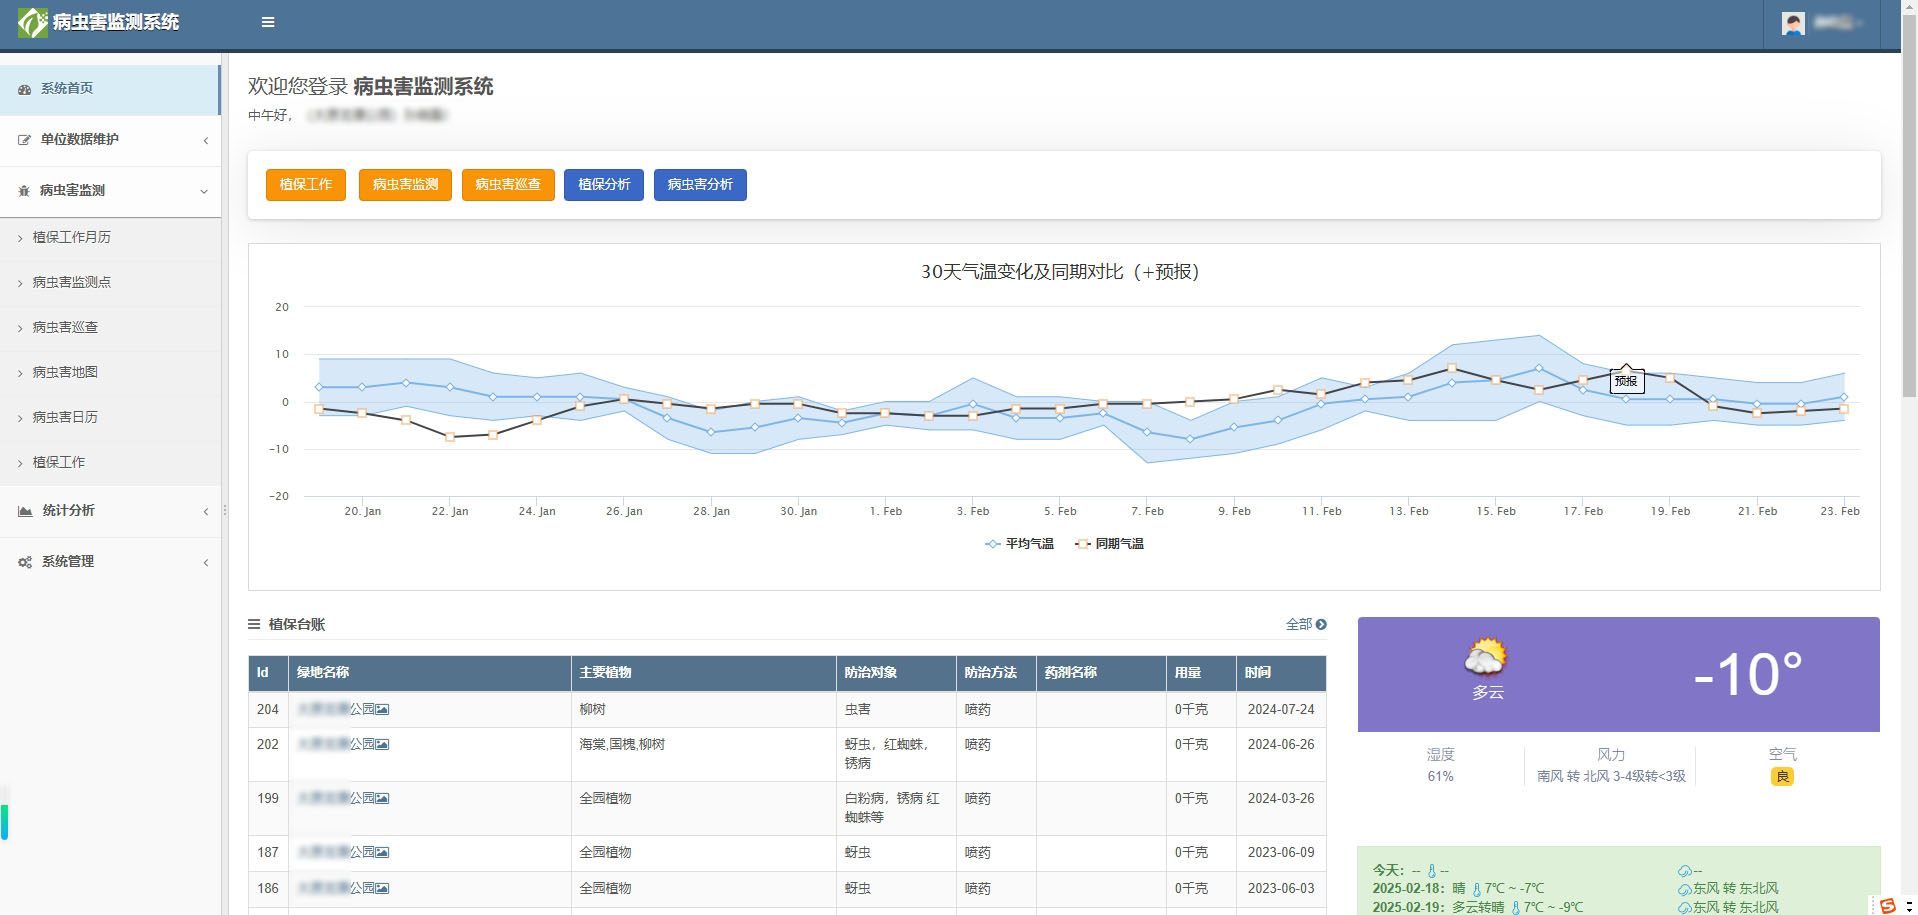Click the Sogou input method tray icon
Image resolution: width=1918 pixels, height=915 pixels.
(x=1888, y=905)
